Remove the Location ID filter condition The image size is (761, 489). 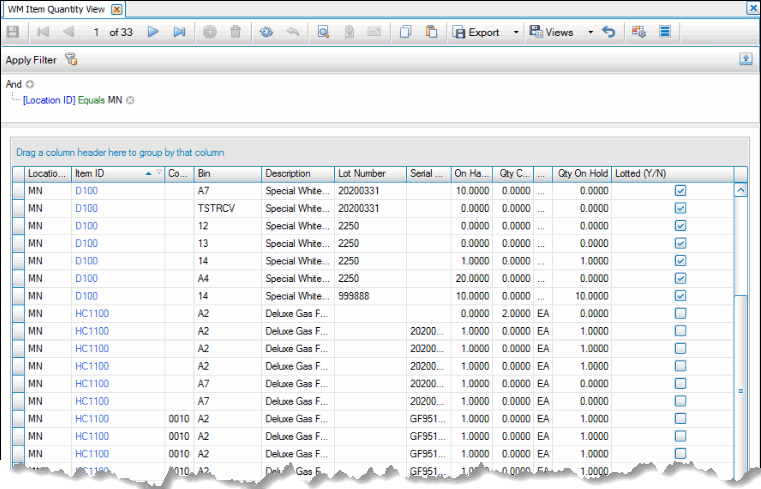pos(130,100)
